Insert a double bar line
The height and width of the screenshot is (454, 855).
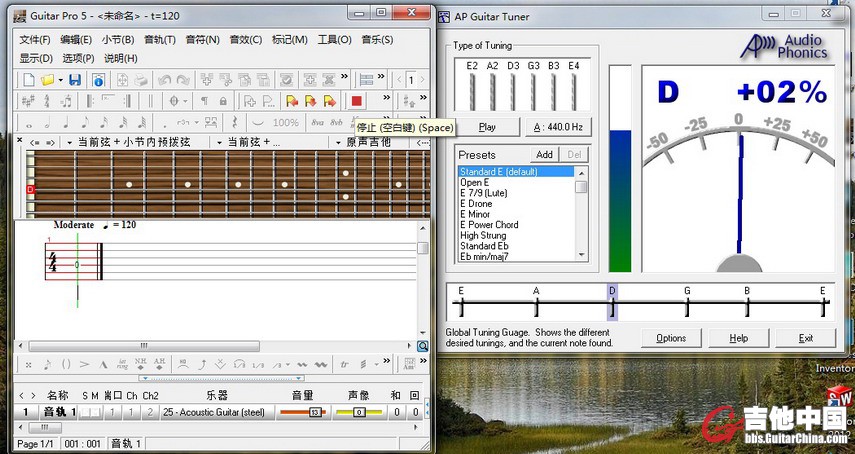[150, 101]
